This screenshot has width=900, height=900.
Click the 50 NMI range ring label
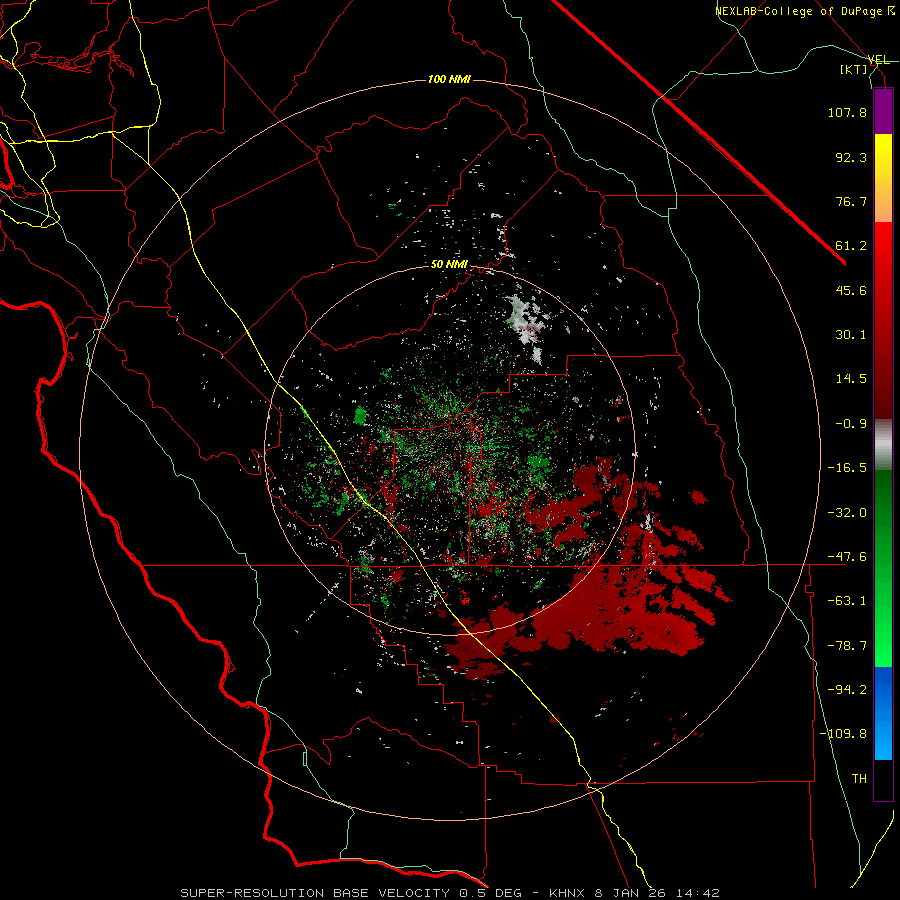pos(449,264)
